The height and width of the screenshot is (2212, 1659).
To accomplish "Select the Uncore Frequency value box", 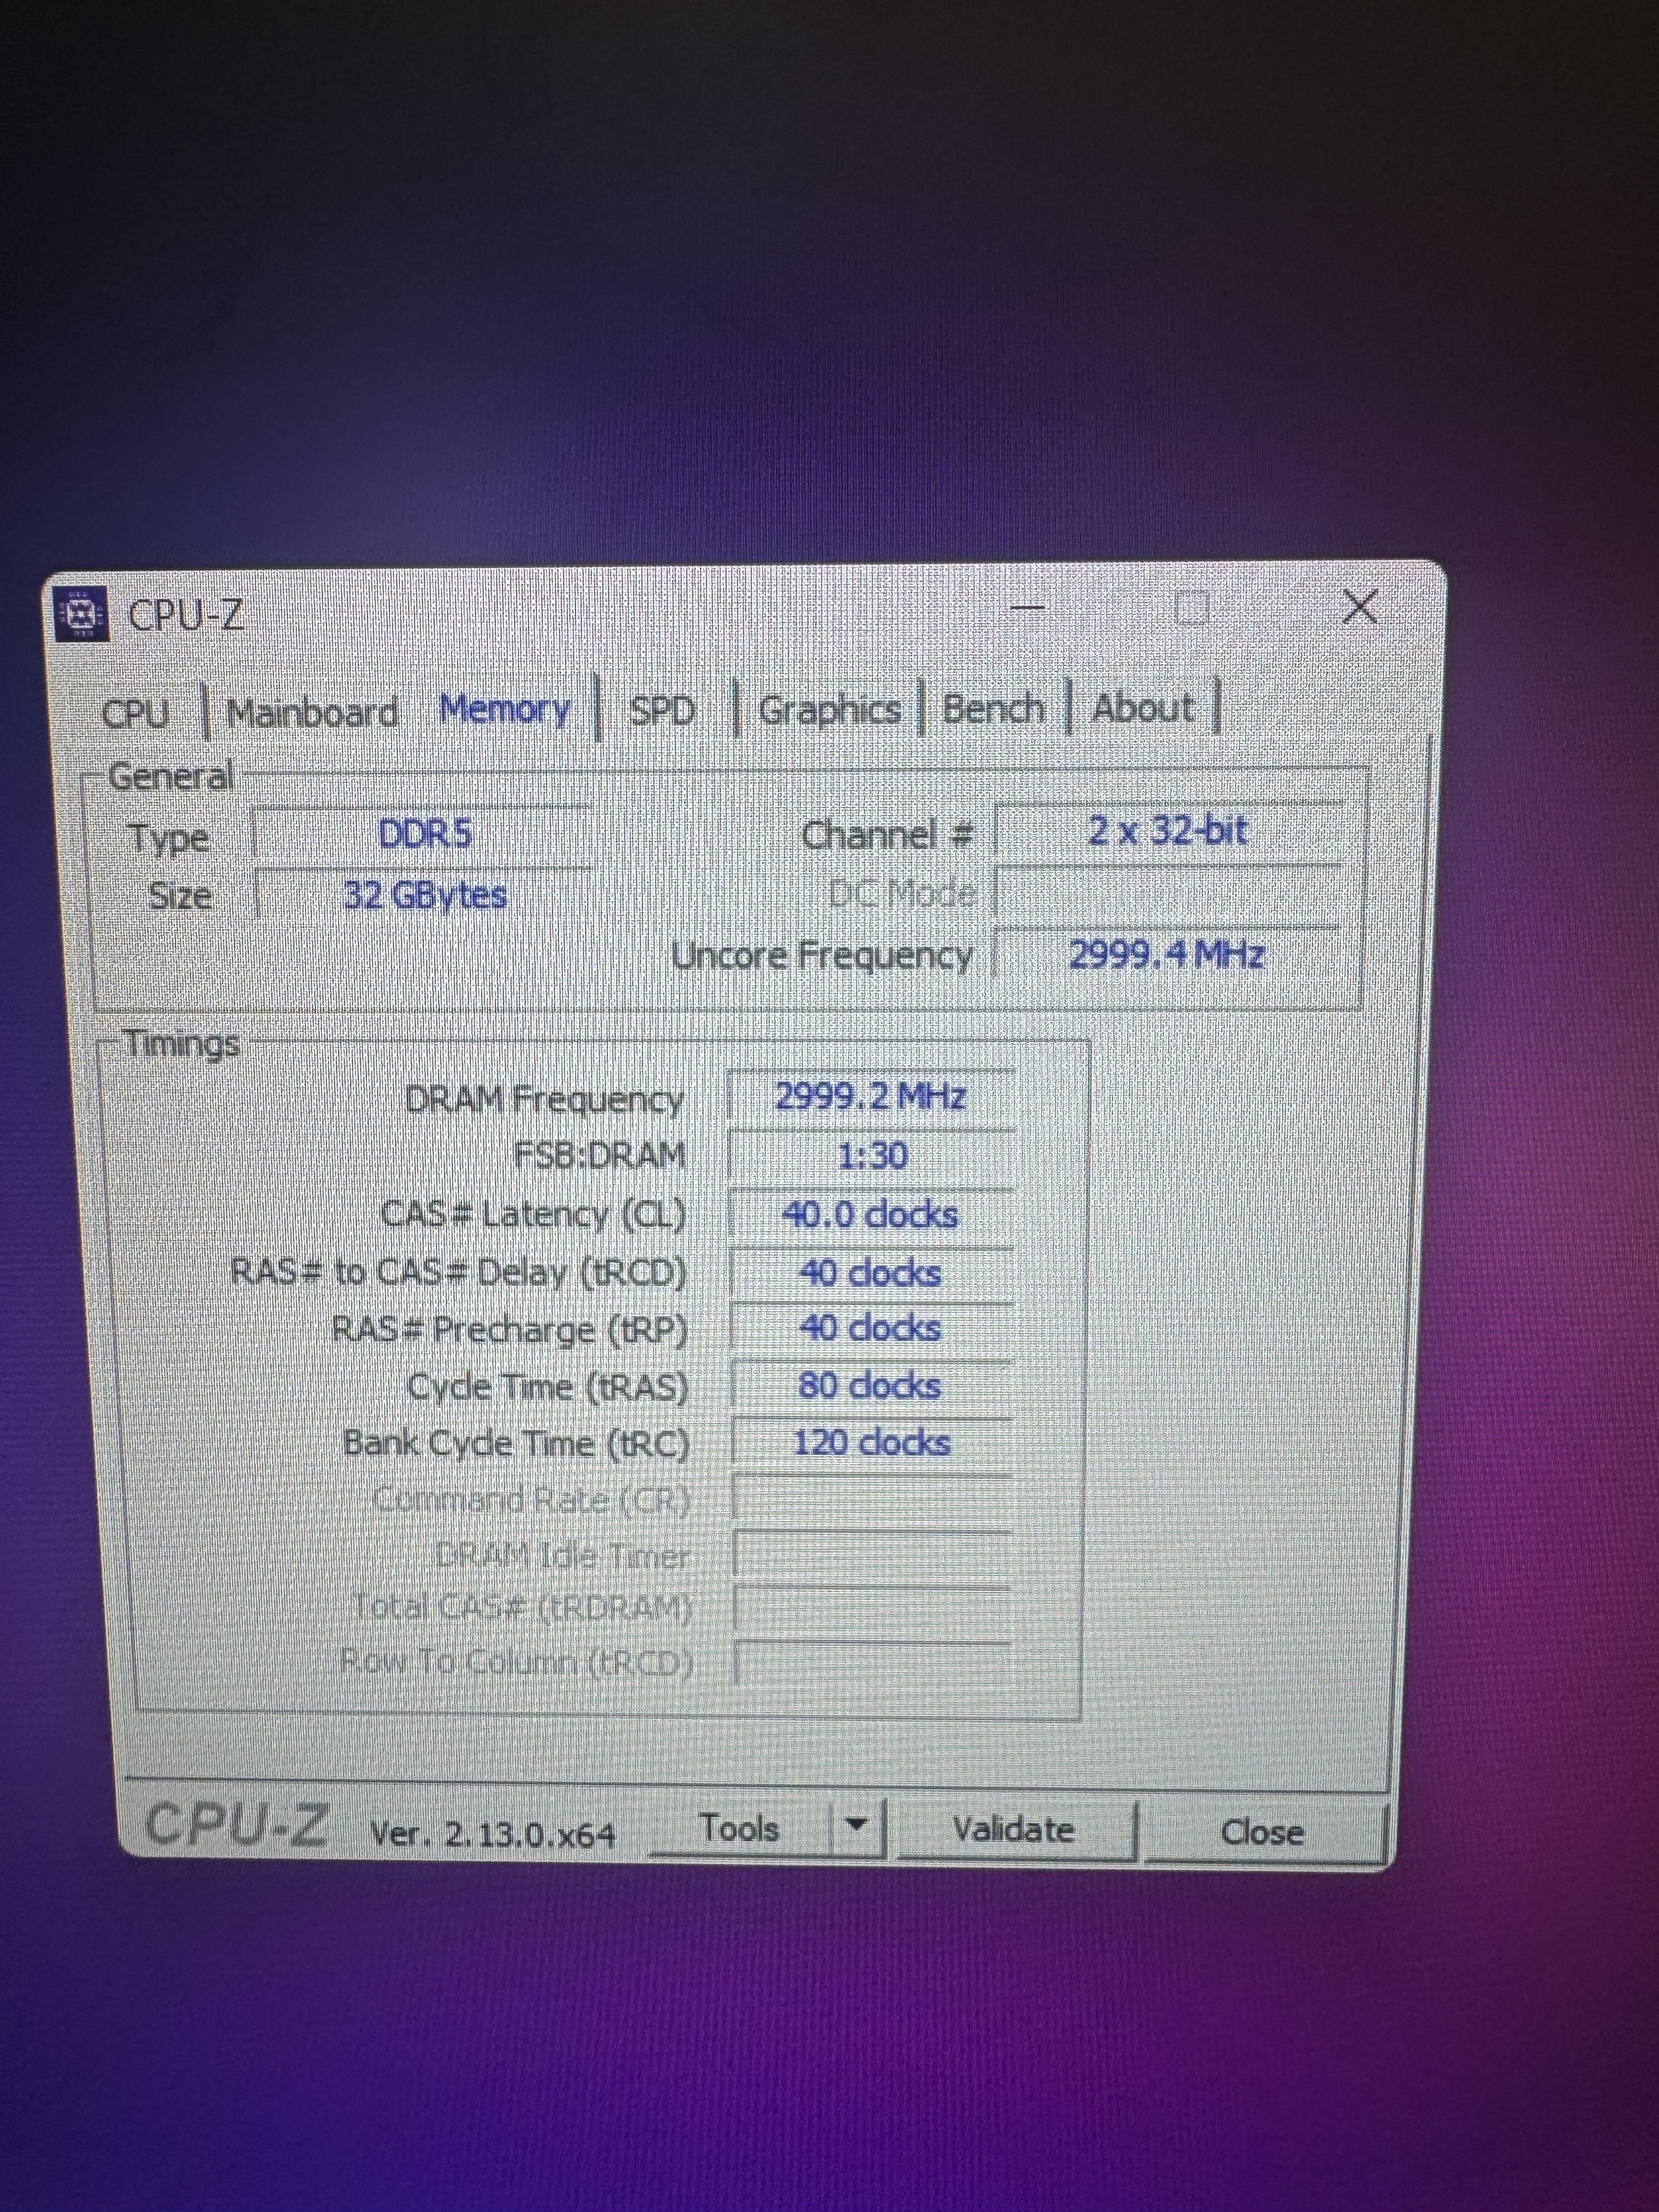I will point(1167,955).
